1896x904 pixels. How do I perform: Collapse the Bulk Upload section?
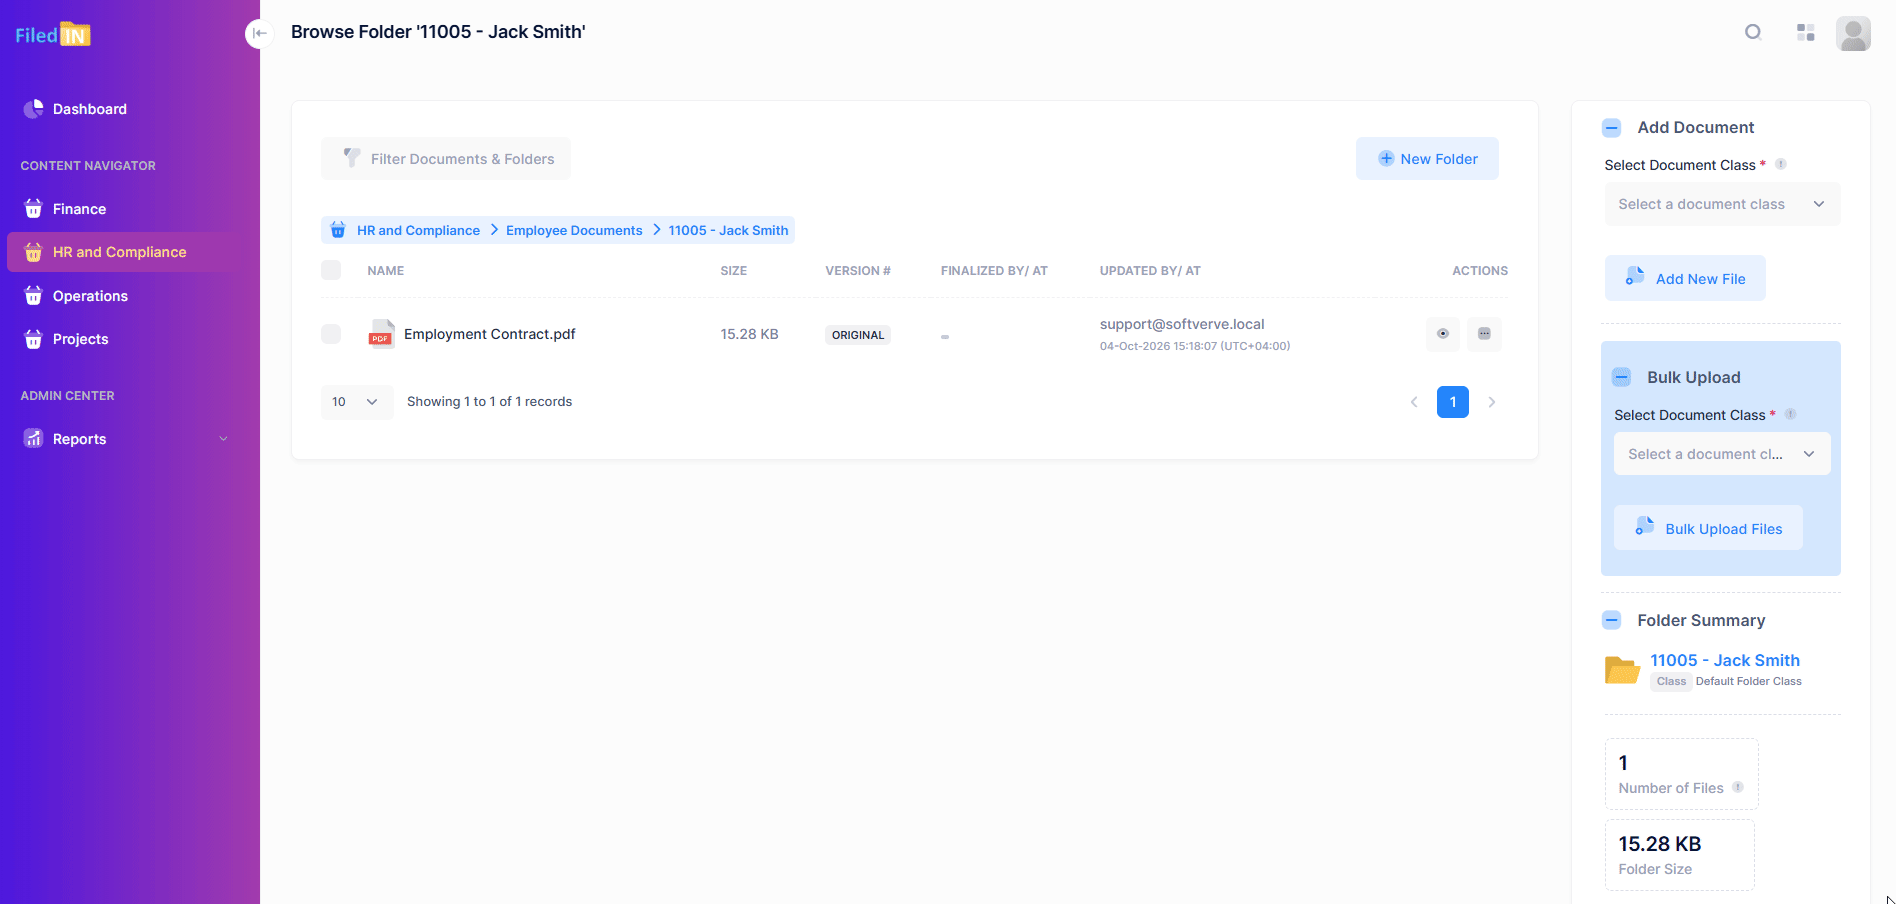click(x=1621, y=377)
